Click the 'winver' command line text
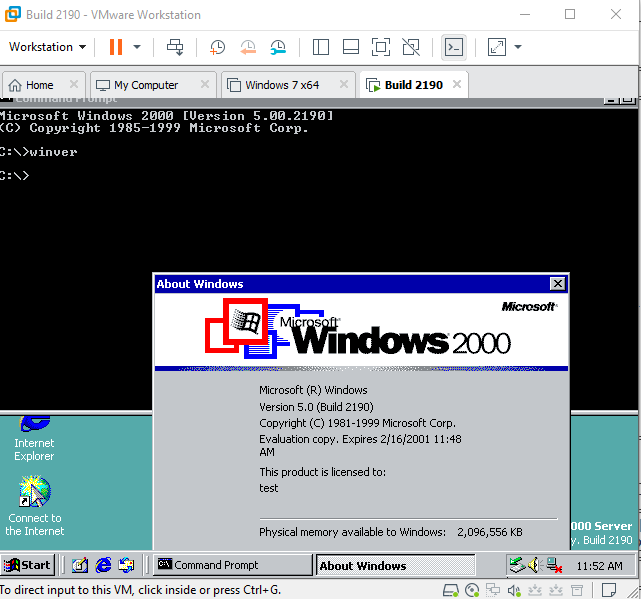This screenshot has width=641, height=599. (53, 152)
